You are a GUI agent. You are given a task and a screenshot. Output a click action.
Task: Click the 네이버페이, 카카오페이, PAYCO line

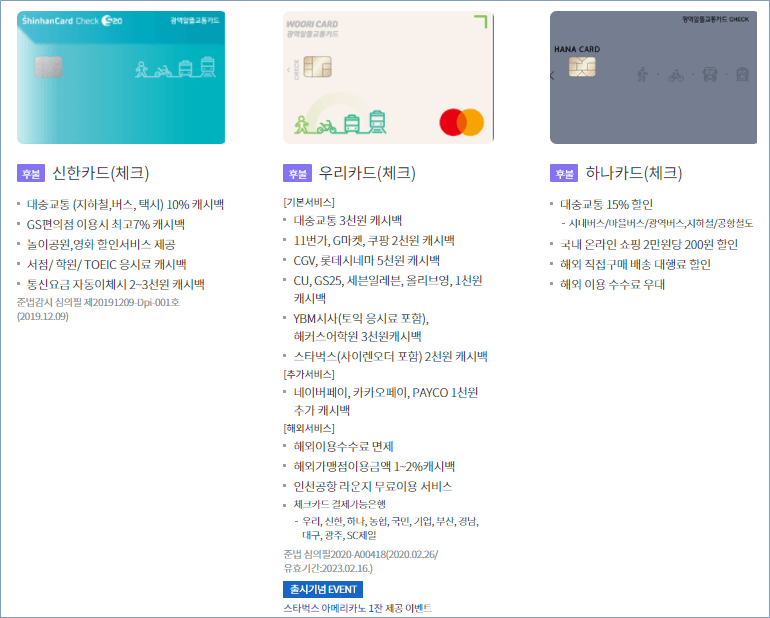385,401
